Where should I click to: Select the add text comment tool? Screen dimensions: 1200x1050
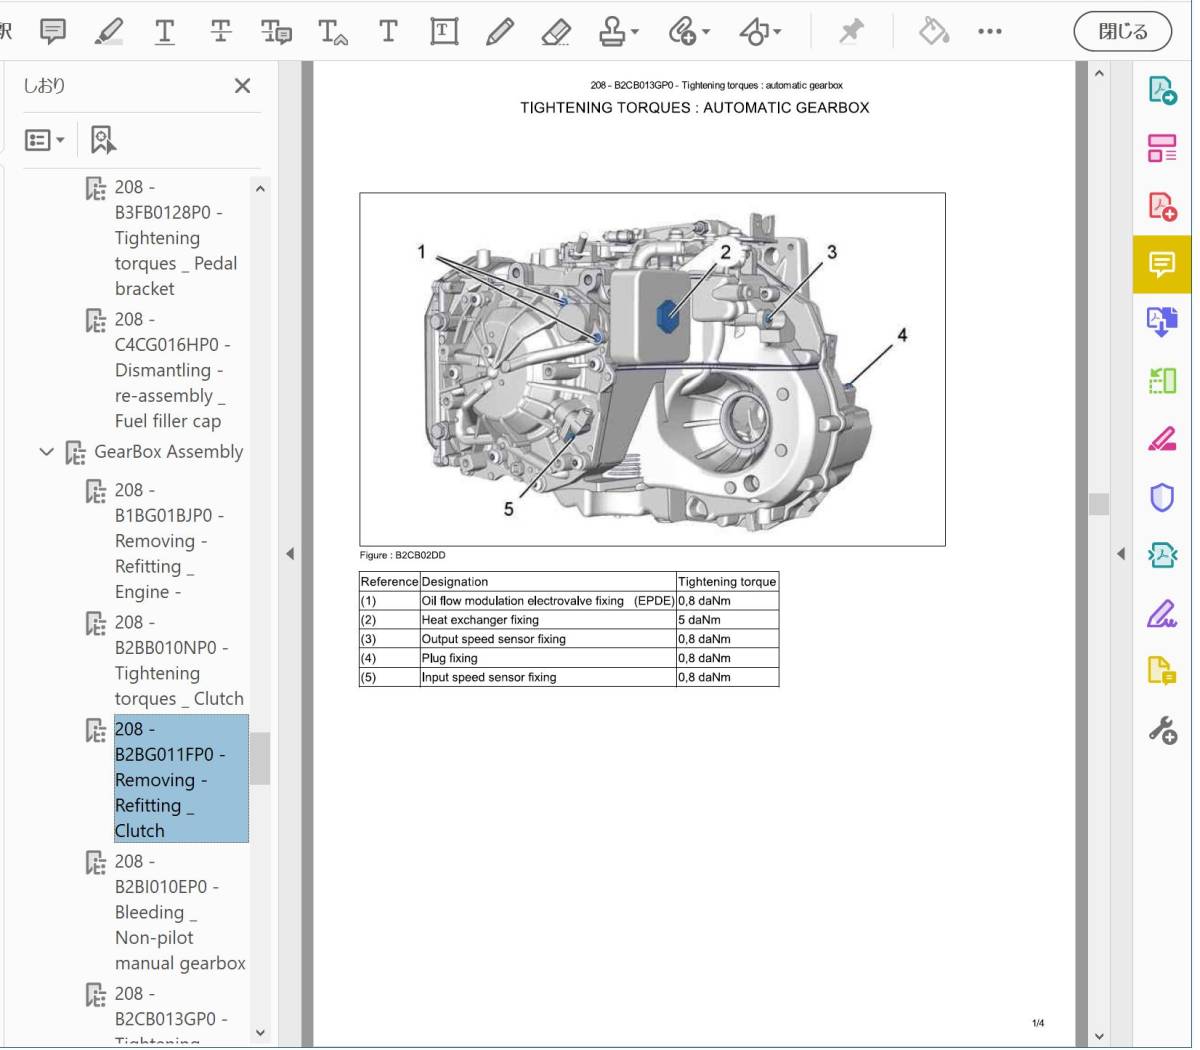[x=388, y=31]
